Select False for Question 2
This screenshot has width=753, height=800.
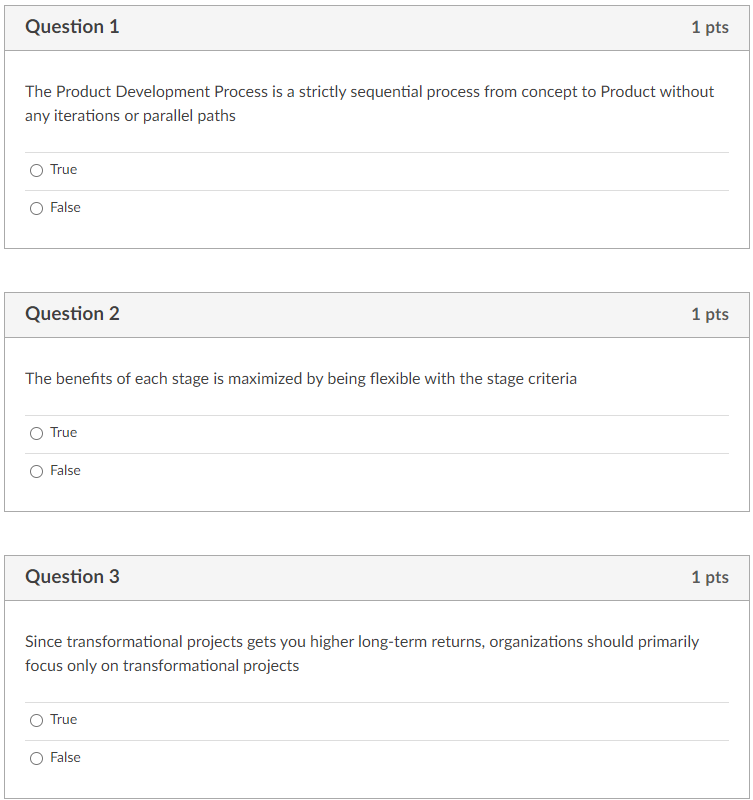36,471
